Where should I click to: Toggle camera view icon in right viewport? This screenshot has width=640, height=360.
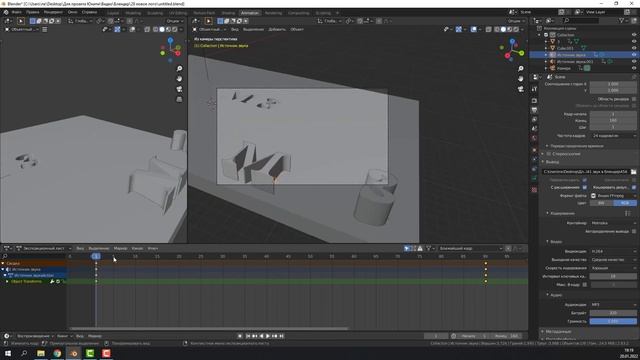520,89
